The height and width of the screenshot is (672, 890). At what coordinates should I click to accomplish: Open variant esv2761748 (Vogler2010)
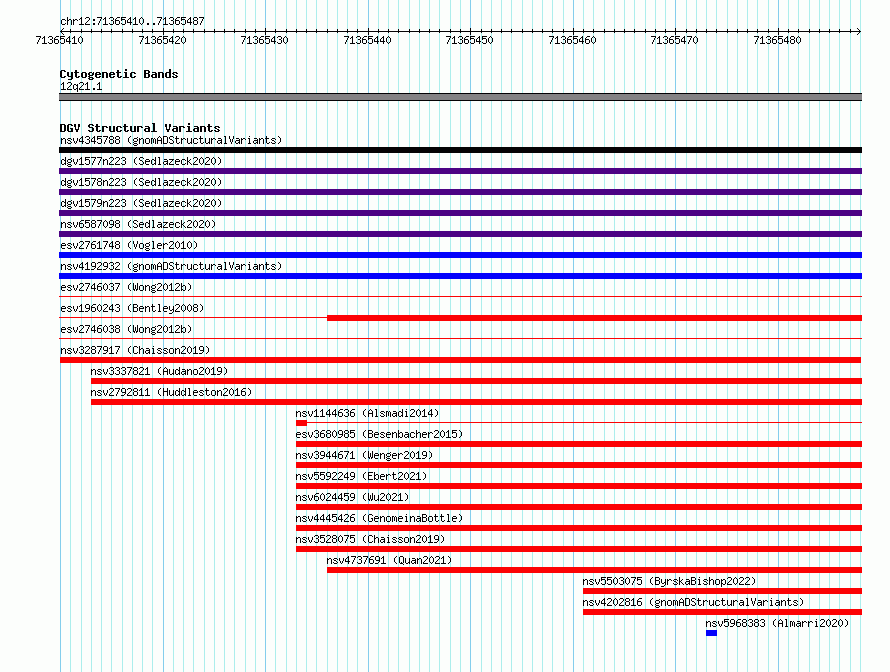pos(129,245)
